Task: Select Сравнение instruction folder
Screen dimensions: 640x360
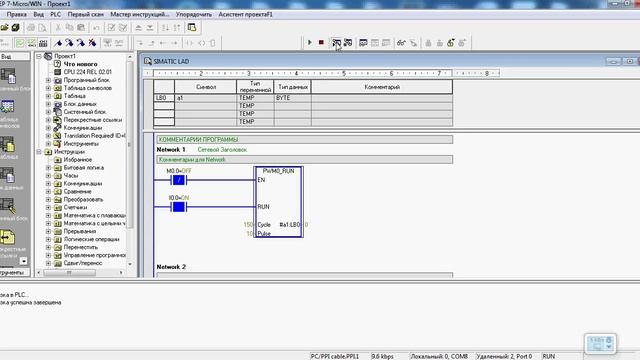Action: click(x=78, y=191)
